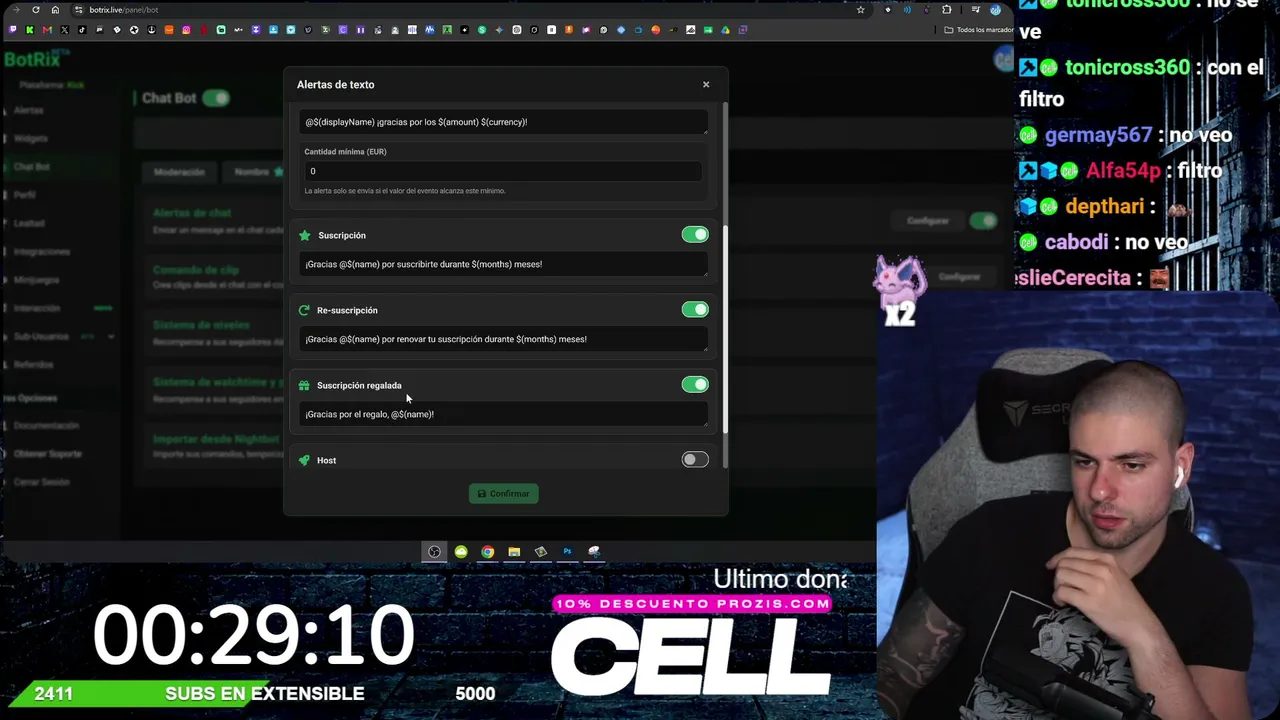Open the Gmail bookmark icon
Image resolution: width=1280 pixels, height=720 pixels.
pyautogui.click(x=47, y=30)
